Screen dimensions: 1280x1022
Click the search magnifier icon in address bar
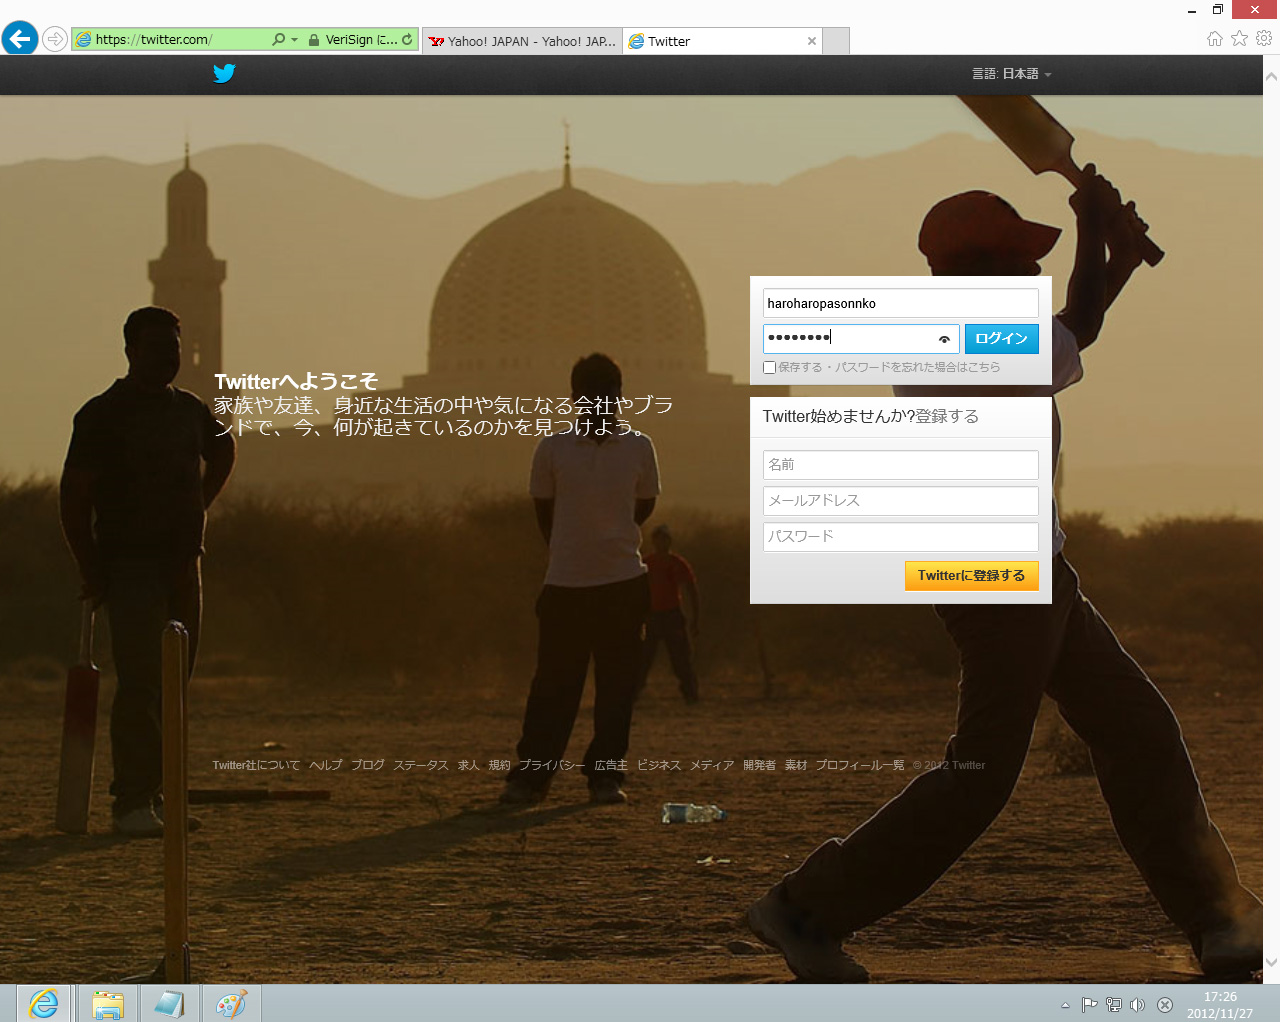pyautogui.click(x=278, y=40)
